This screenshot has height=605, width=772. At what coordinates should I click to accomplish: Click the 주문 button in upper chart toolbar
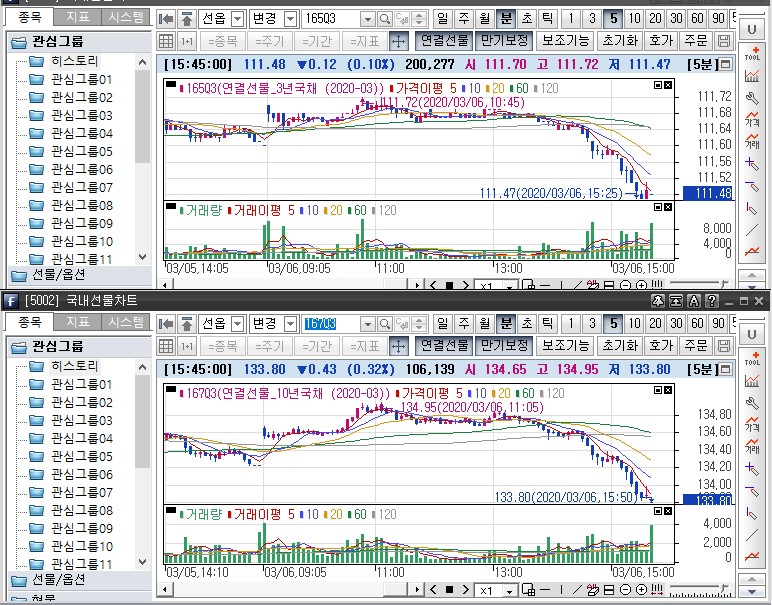[x=694, y=40]
